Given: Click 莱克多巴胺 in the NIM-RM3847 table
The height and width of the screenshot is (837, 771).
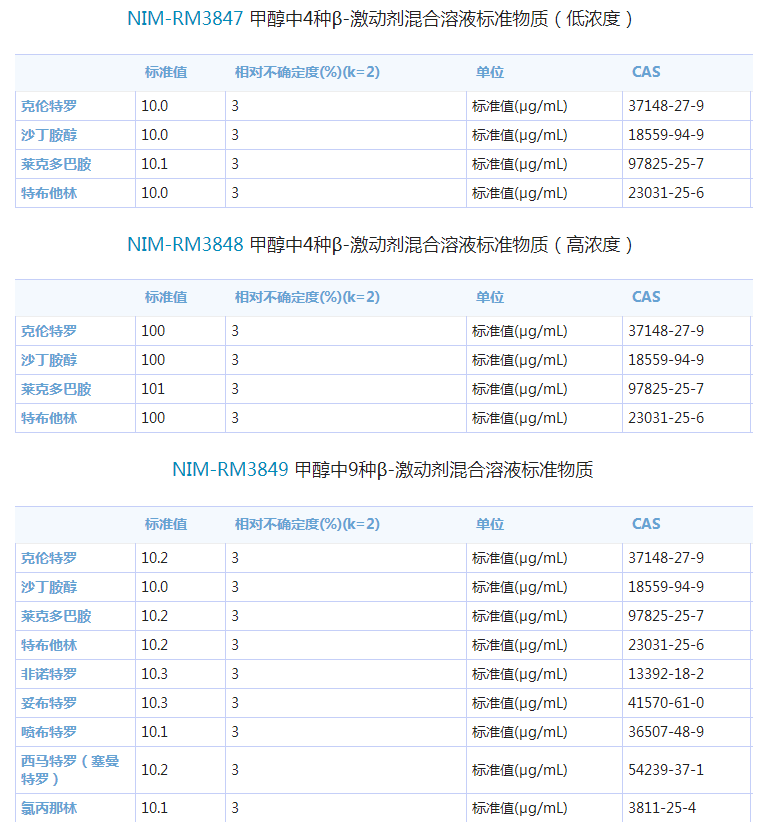Looking at the screenshot, I should (x=56, y=164).
